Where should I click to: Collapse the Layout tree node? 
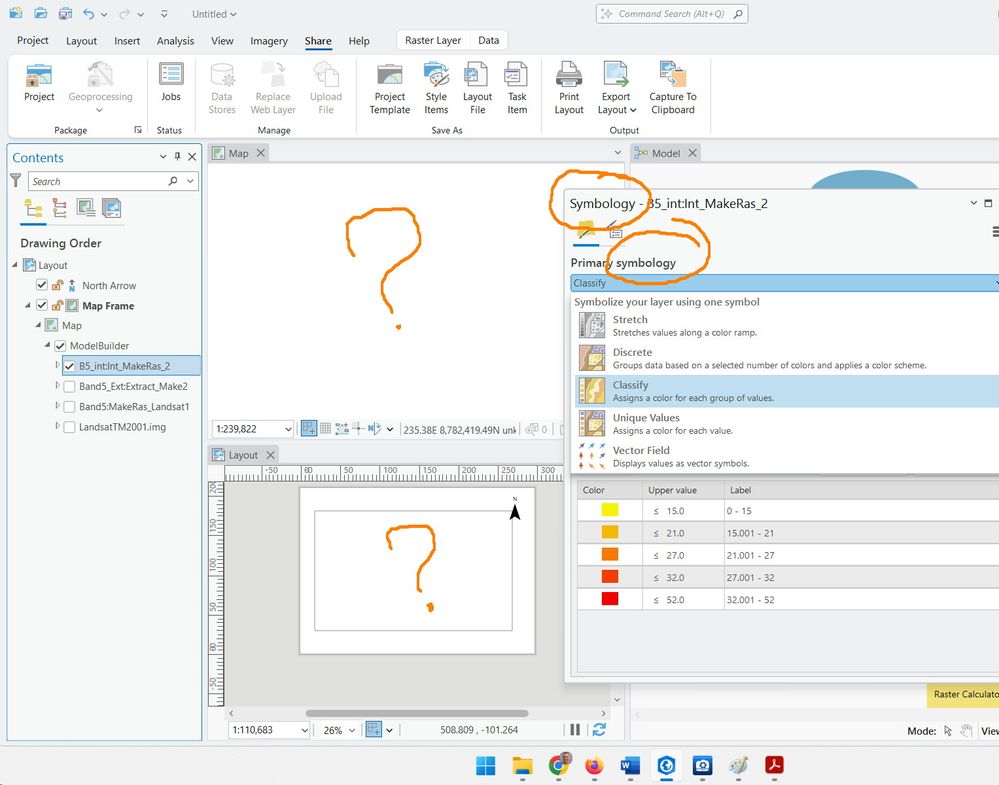[15, 264]
